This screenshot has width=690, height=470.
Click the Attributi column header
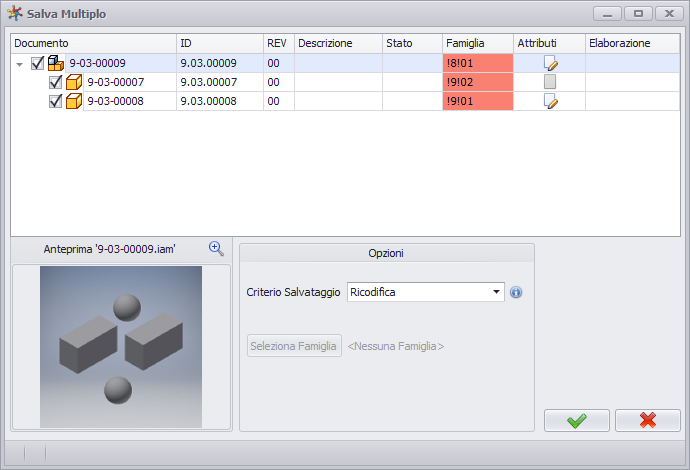549,44
